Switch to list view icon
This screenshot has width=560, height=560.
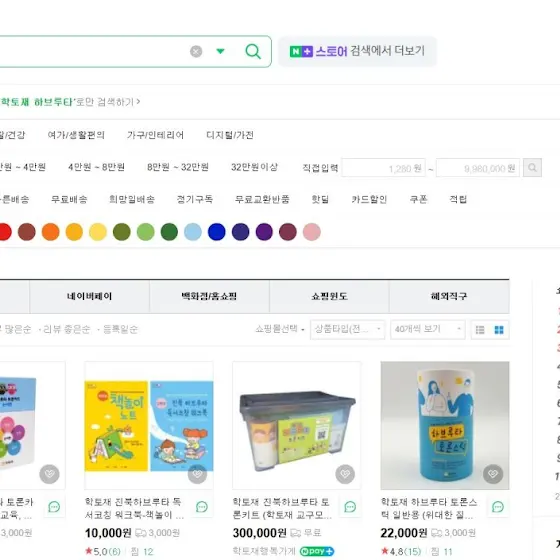480,330
